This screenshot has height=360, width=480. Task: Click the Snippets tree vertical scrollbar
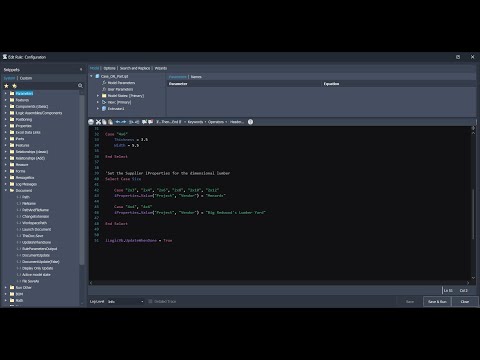[x=82, y=180]
